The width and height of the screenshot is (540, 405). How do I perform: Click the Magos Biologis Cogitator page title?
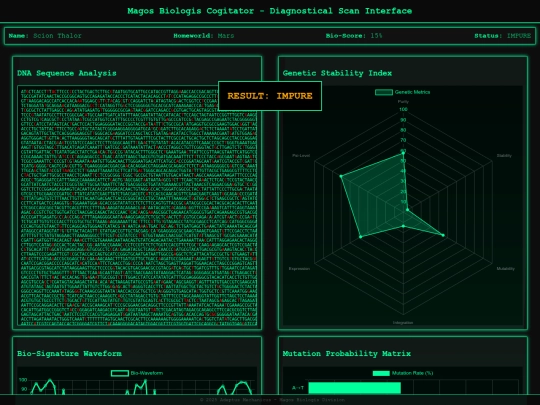coord(270,11)
